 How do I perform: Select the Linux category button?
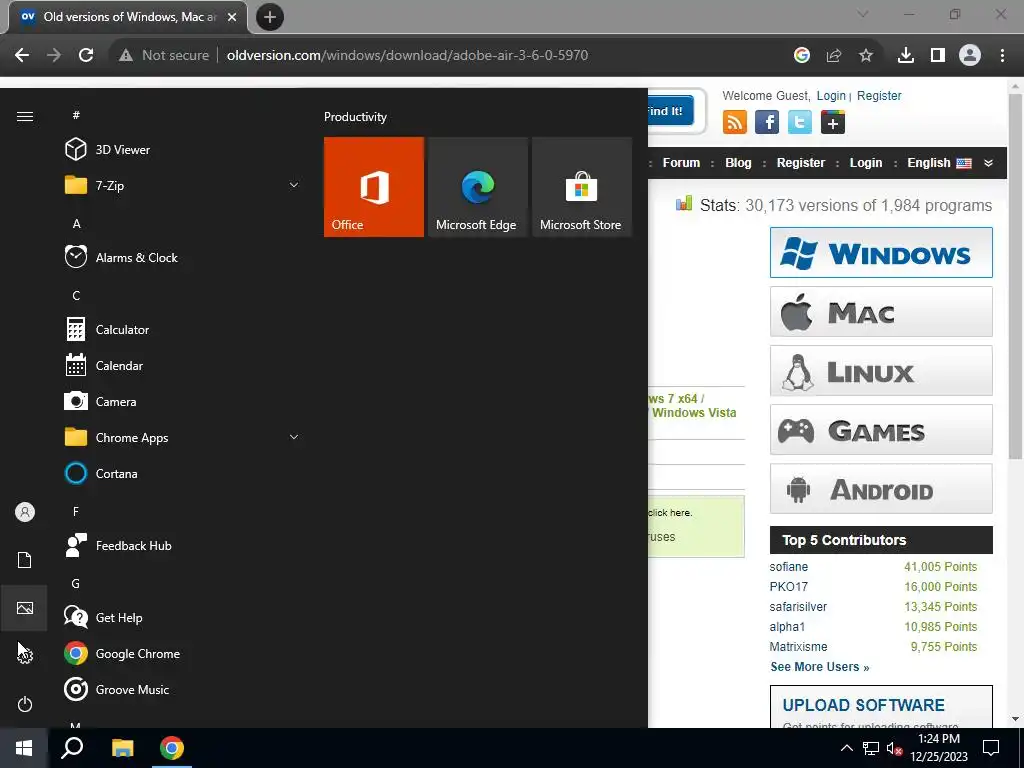pos(881,371)
